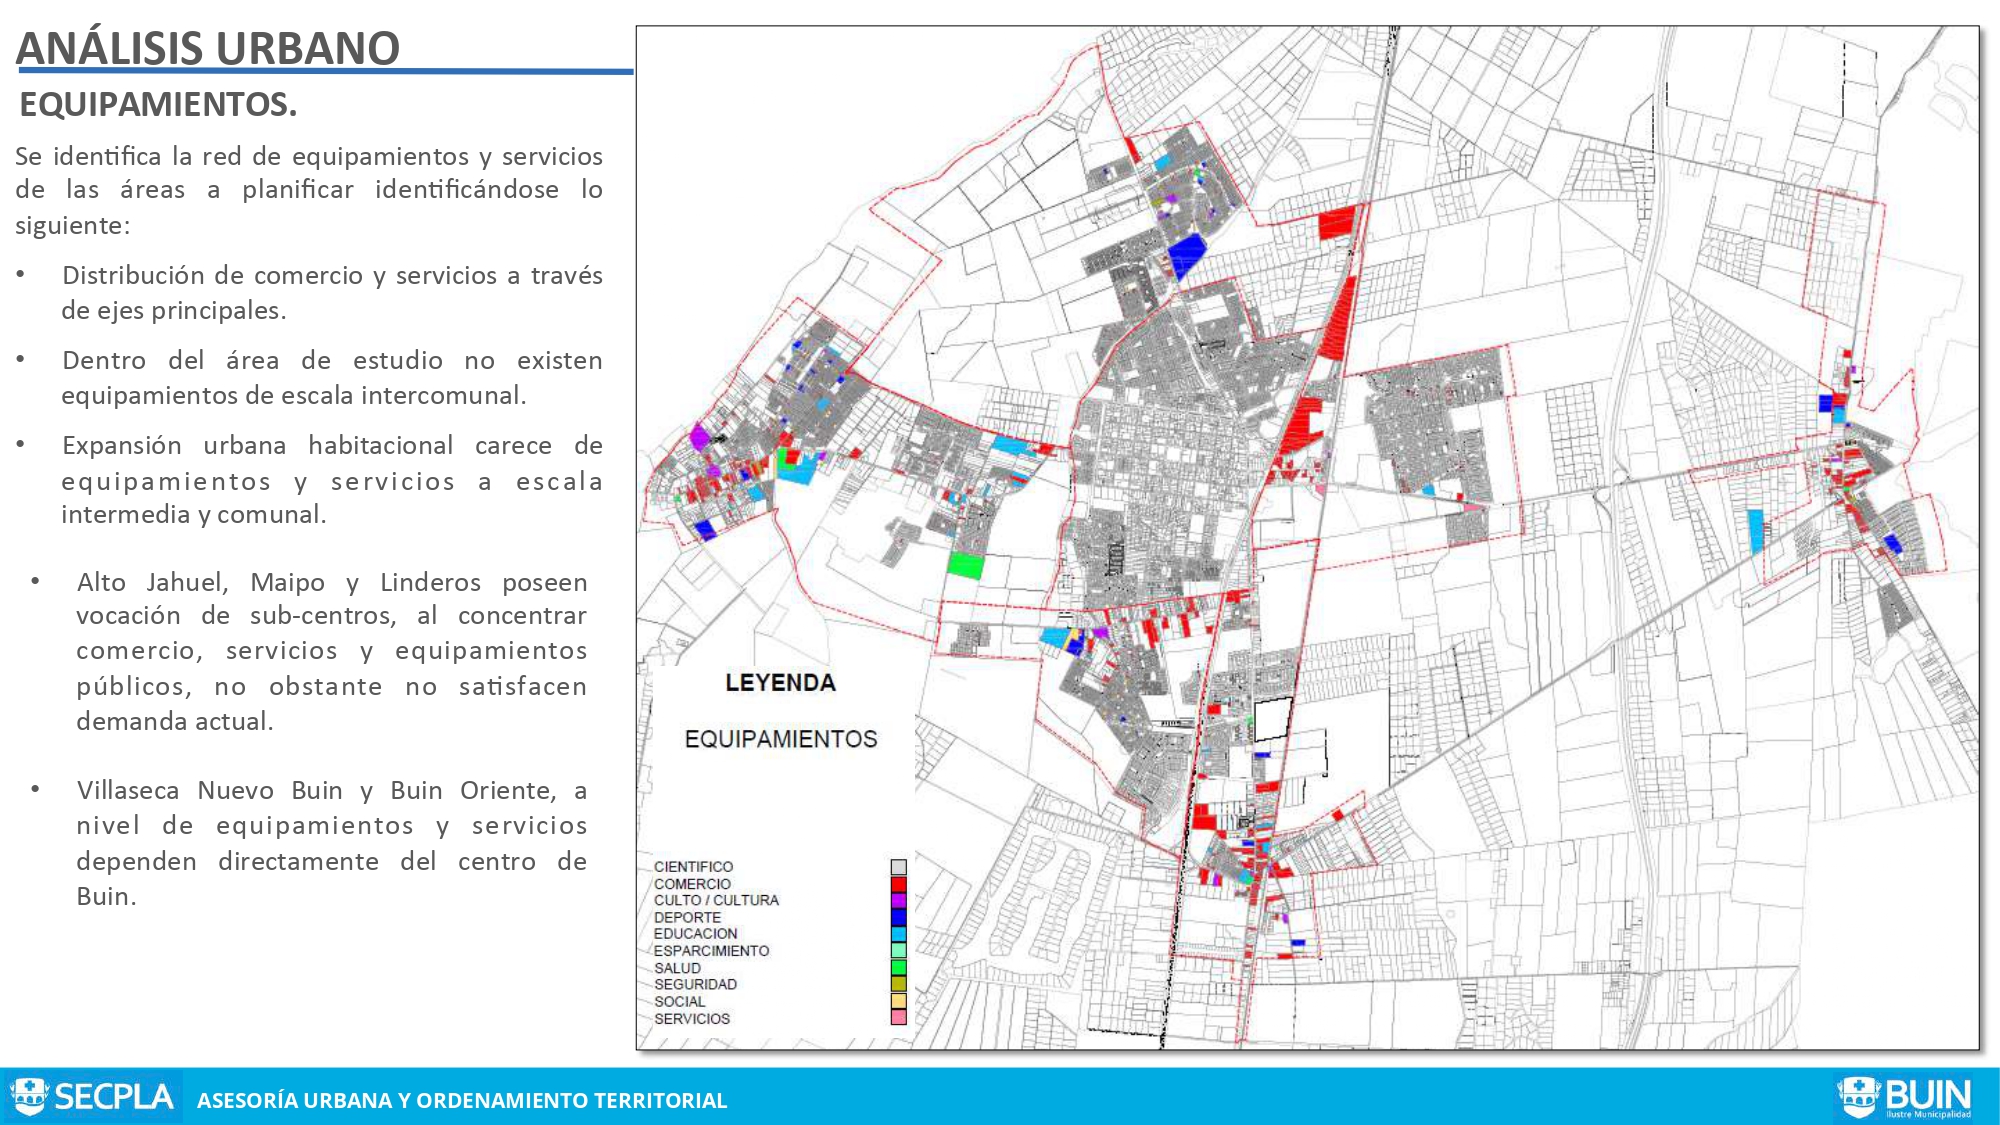Viewport: 2000px width, 1125px height.
Task: Click EQUIPAMIENTOS text inside the legend
Action: (780, 739)
